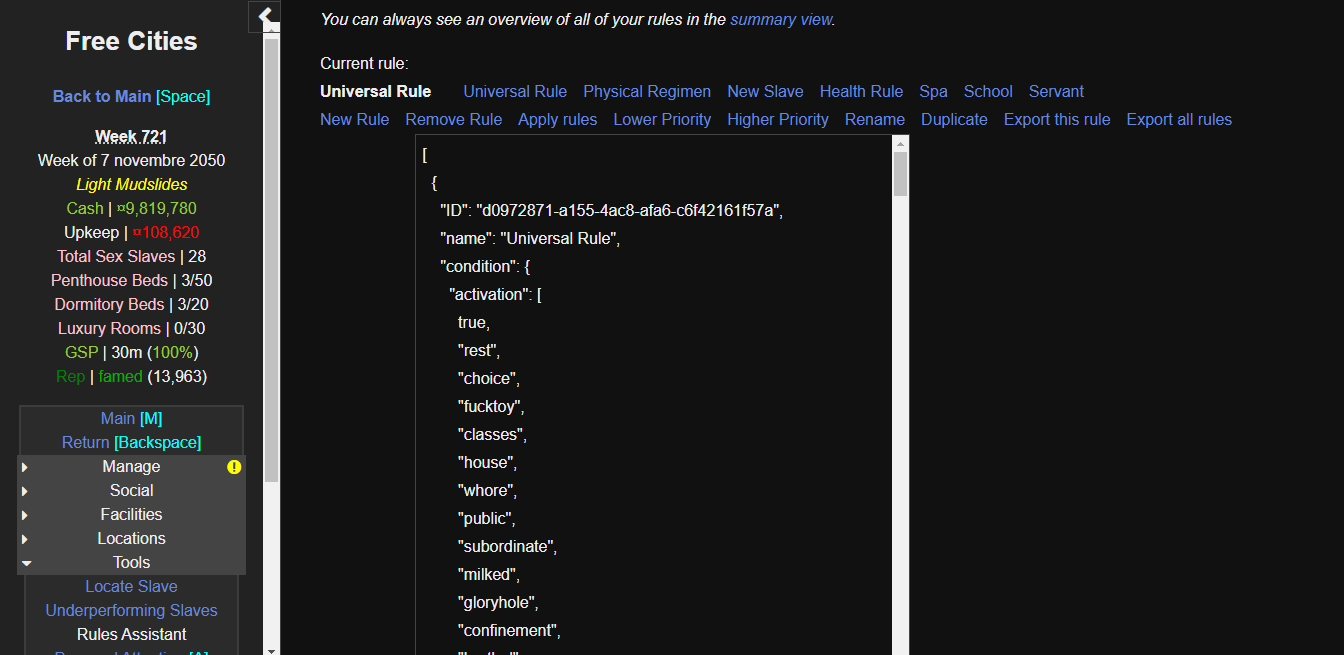1344x655 pixels.
Task: Collapse the sidebar with the arrow icon
Action: 265,16
